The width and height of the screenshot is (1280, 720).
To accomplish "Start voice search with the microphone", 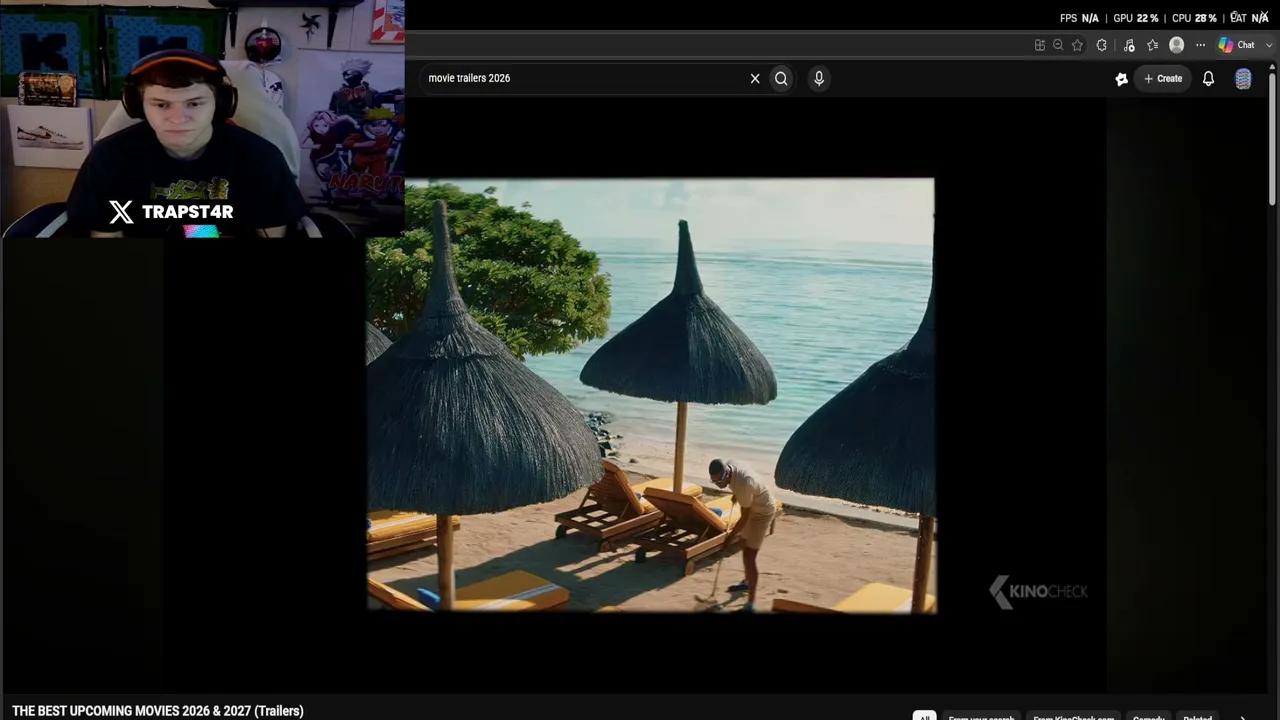I will pyautogui.click(x=819, y=78).
